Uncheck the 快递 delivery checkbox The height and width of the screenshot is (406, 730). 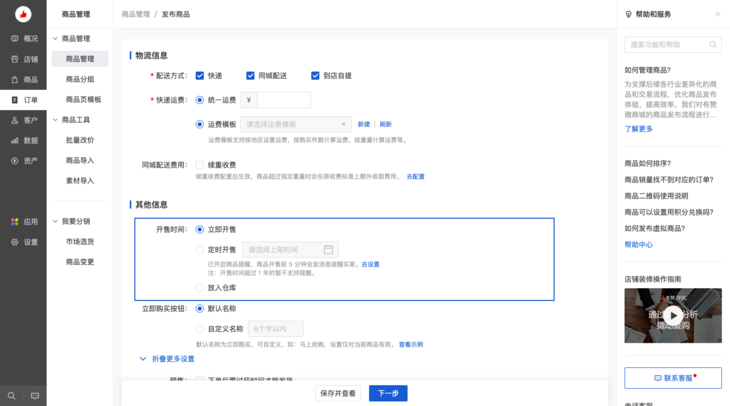pos(200,75)
